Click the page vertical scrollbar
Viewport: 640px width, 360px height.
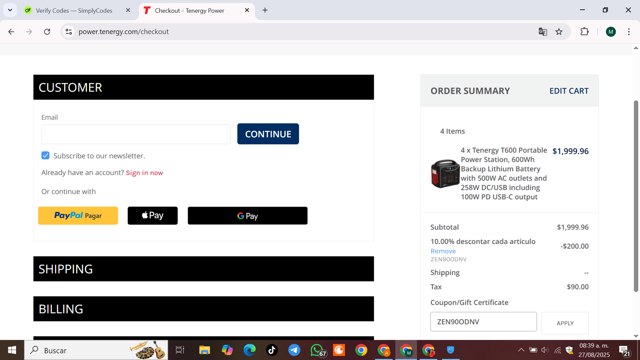click(636, 196)
